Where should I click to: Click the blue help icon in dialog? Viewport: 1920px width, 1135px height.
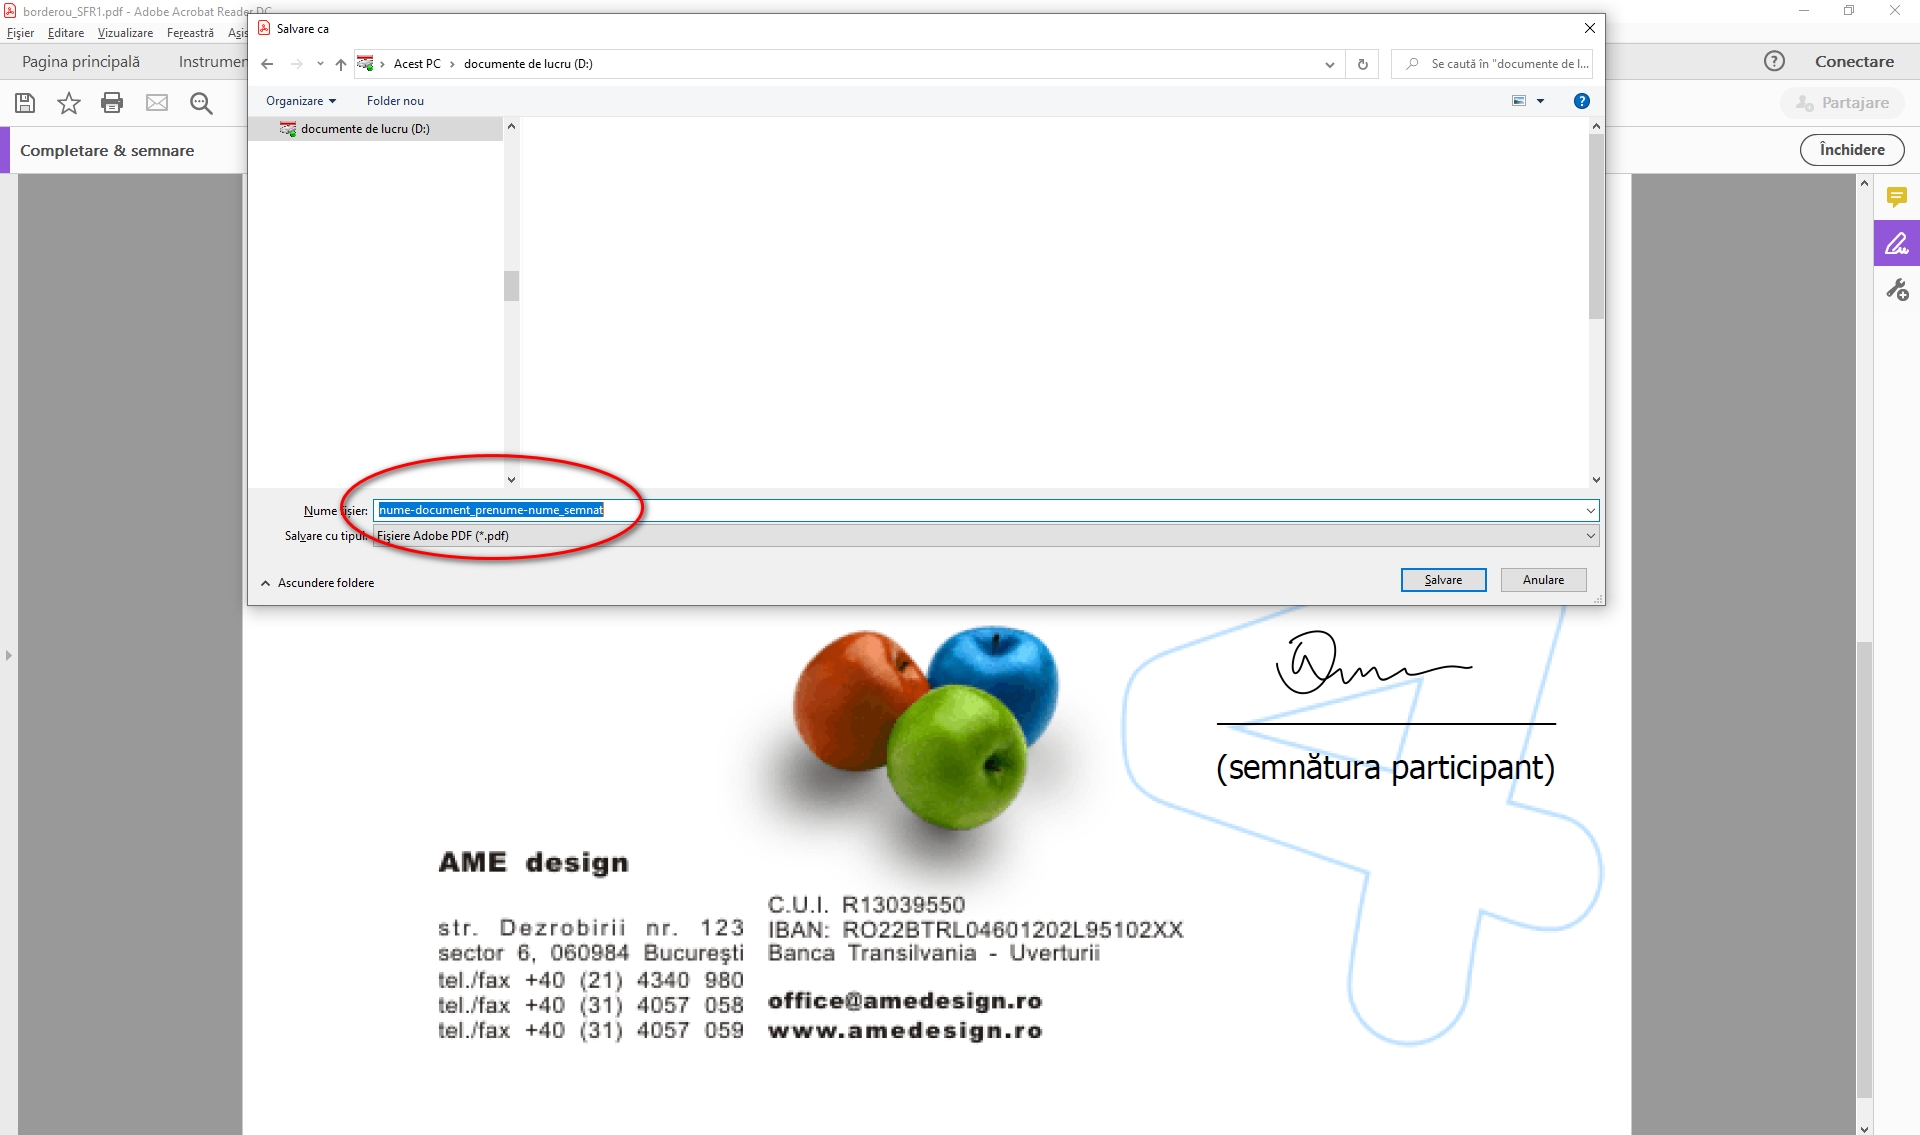(1581, 101)
